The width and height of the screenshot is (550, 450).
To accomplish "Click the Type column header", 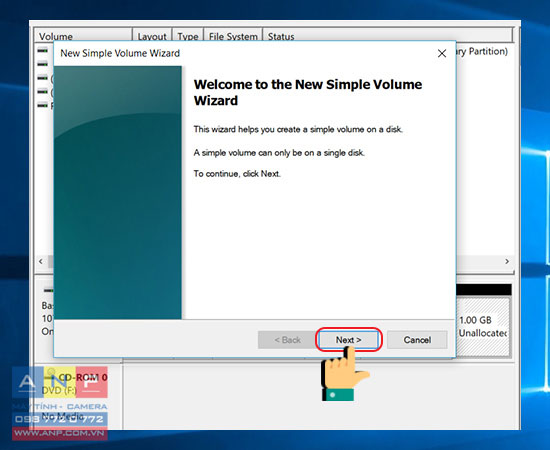I will coord(188,36).
